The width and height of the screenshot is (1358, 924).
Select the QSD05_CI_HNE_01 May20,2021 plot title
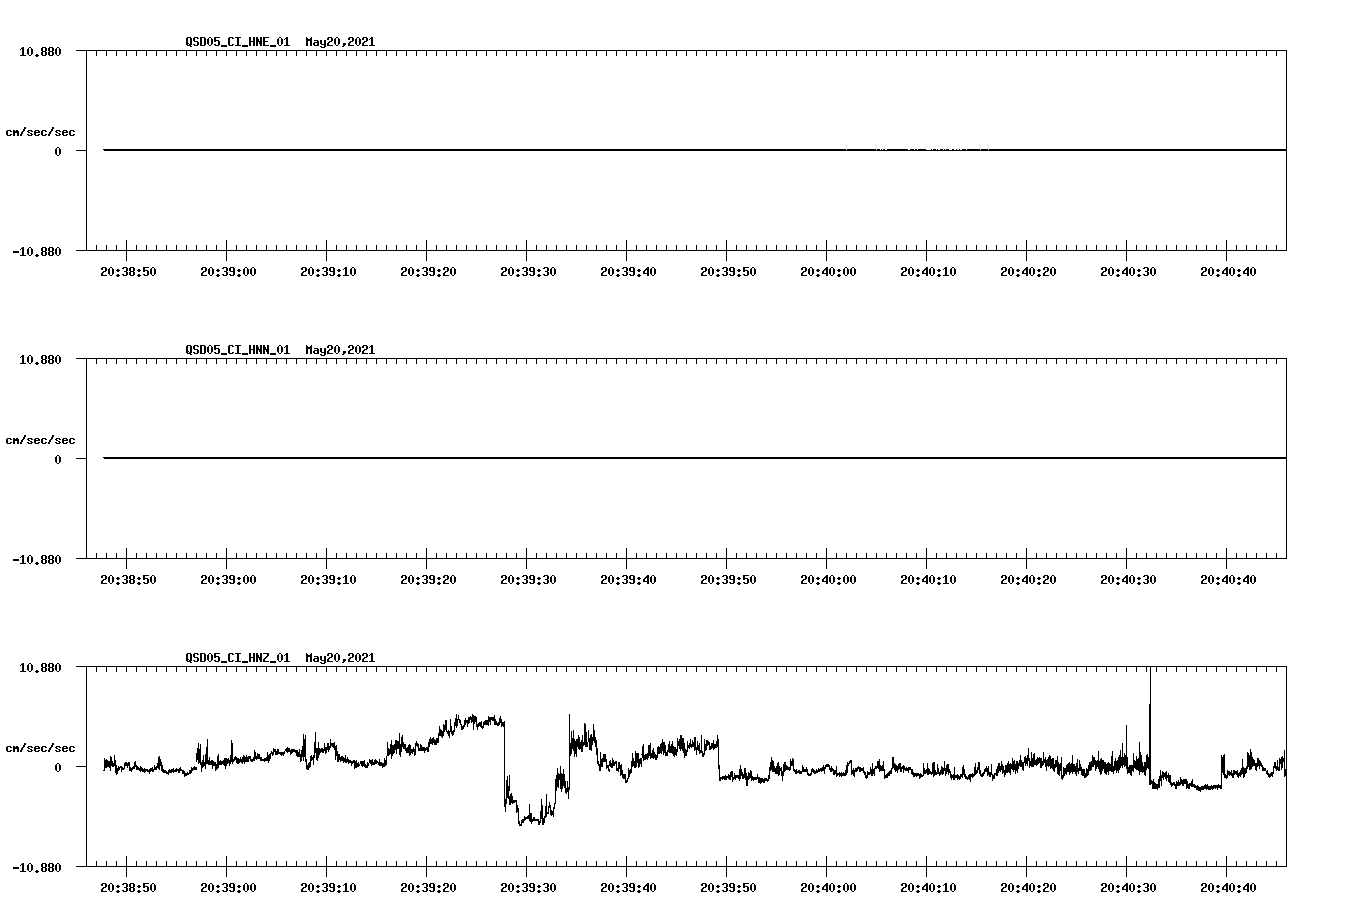pos(280,42)
